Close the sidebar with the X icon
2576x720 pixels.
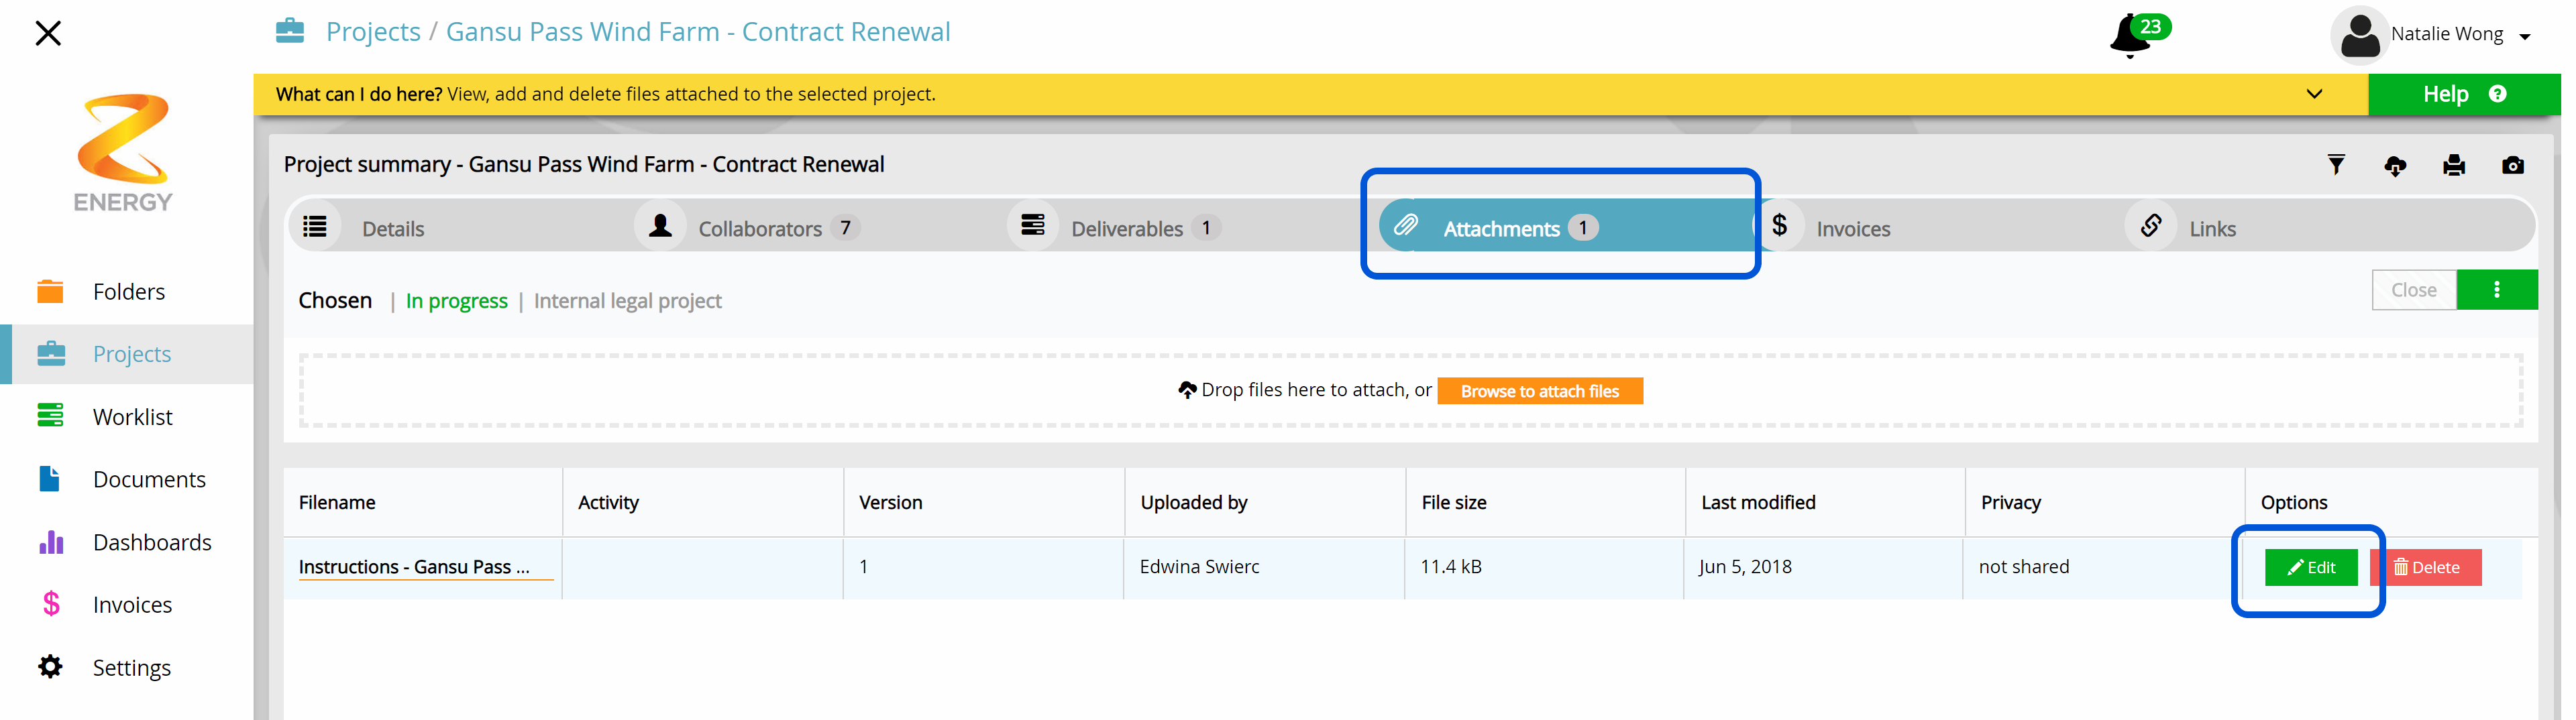tap(48, 33)
